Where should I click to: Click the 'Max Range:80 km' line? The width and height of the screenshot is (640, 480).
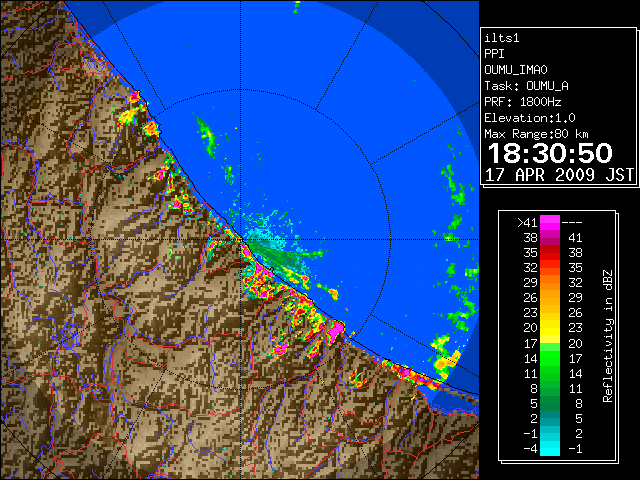point(536,134)
